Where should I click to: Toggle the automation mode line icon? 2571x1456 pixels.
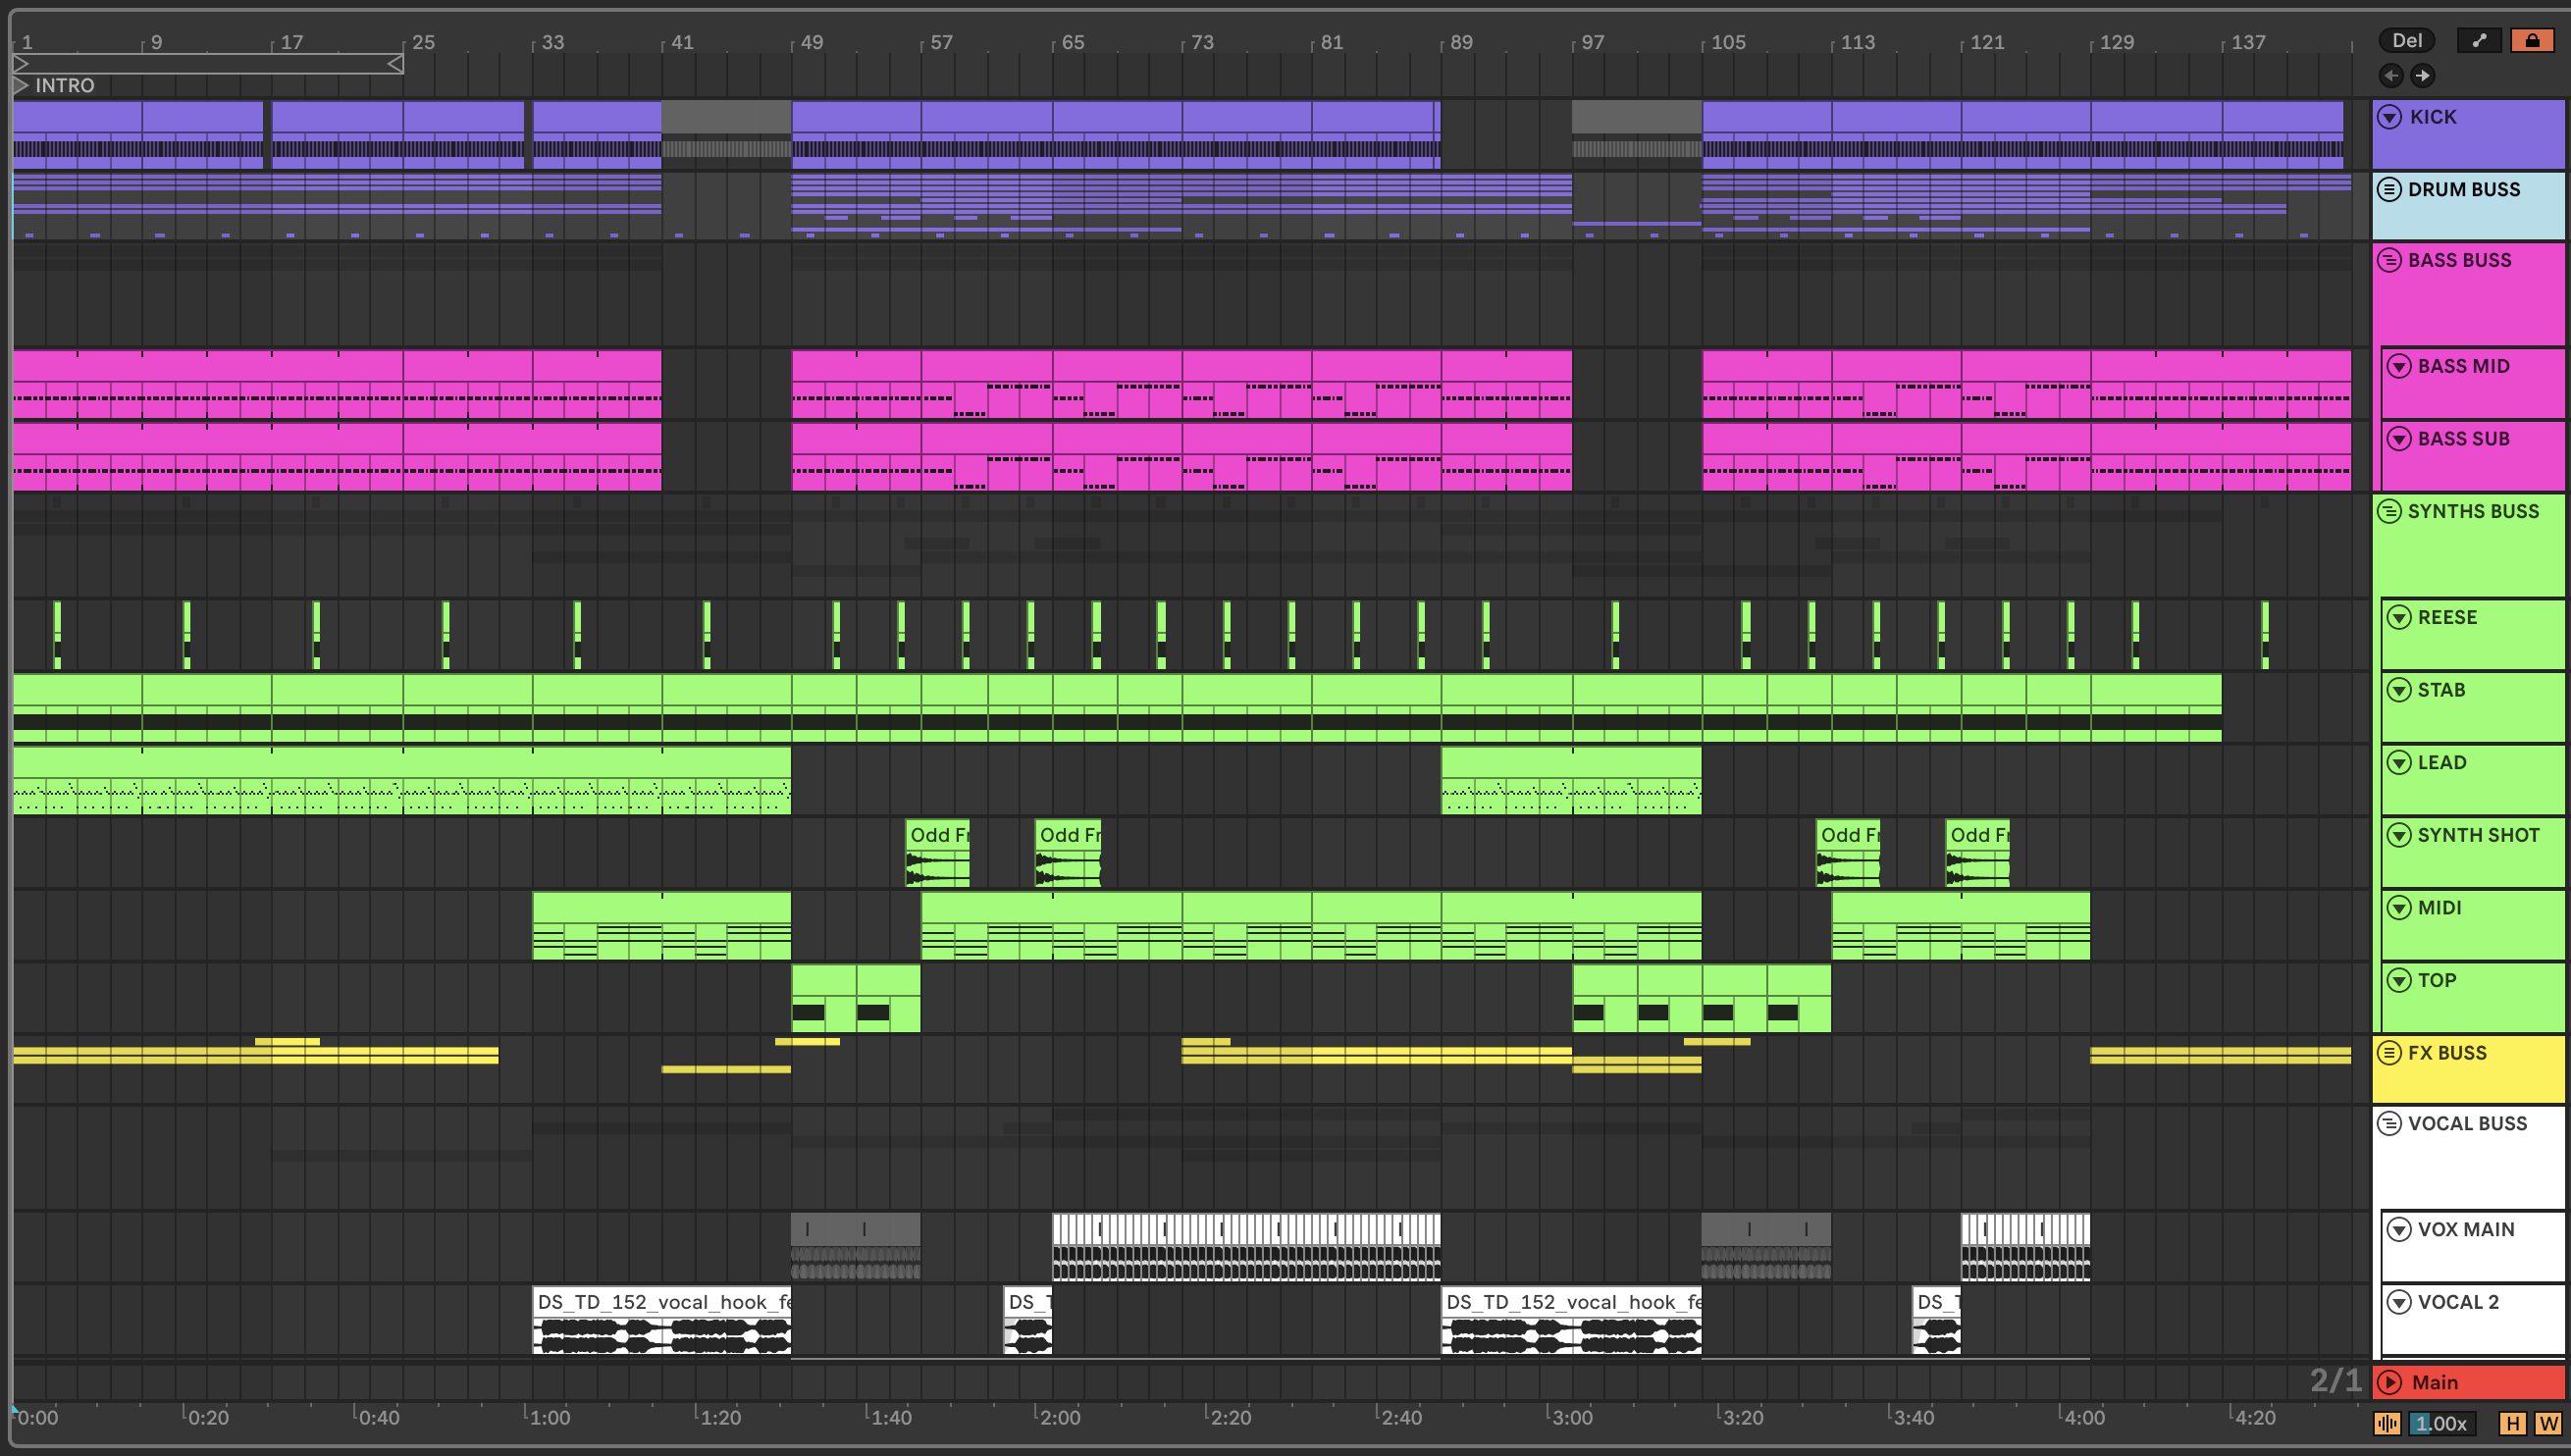(x=2479, y=41)
